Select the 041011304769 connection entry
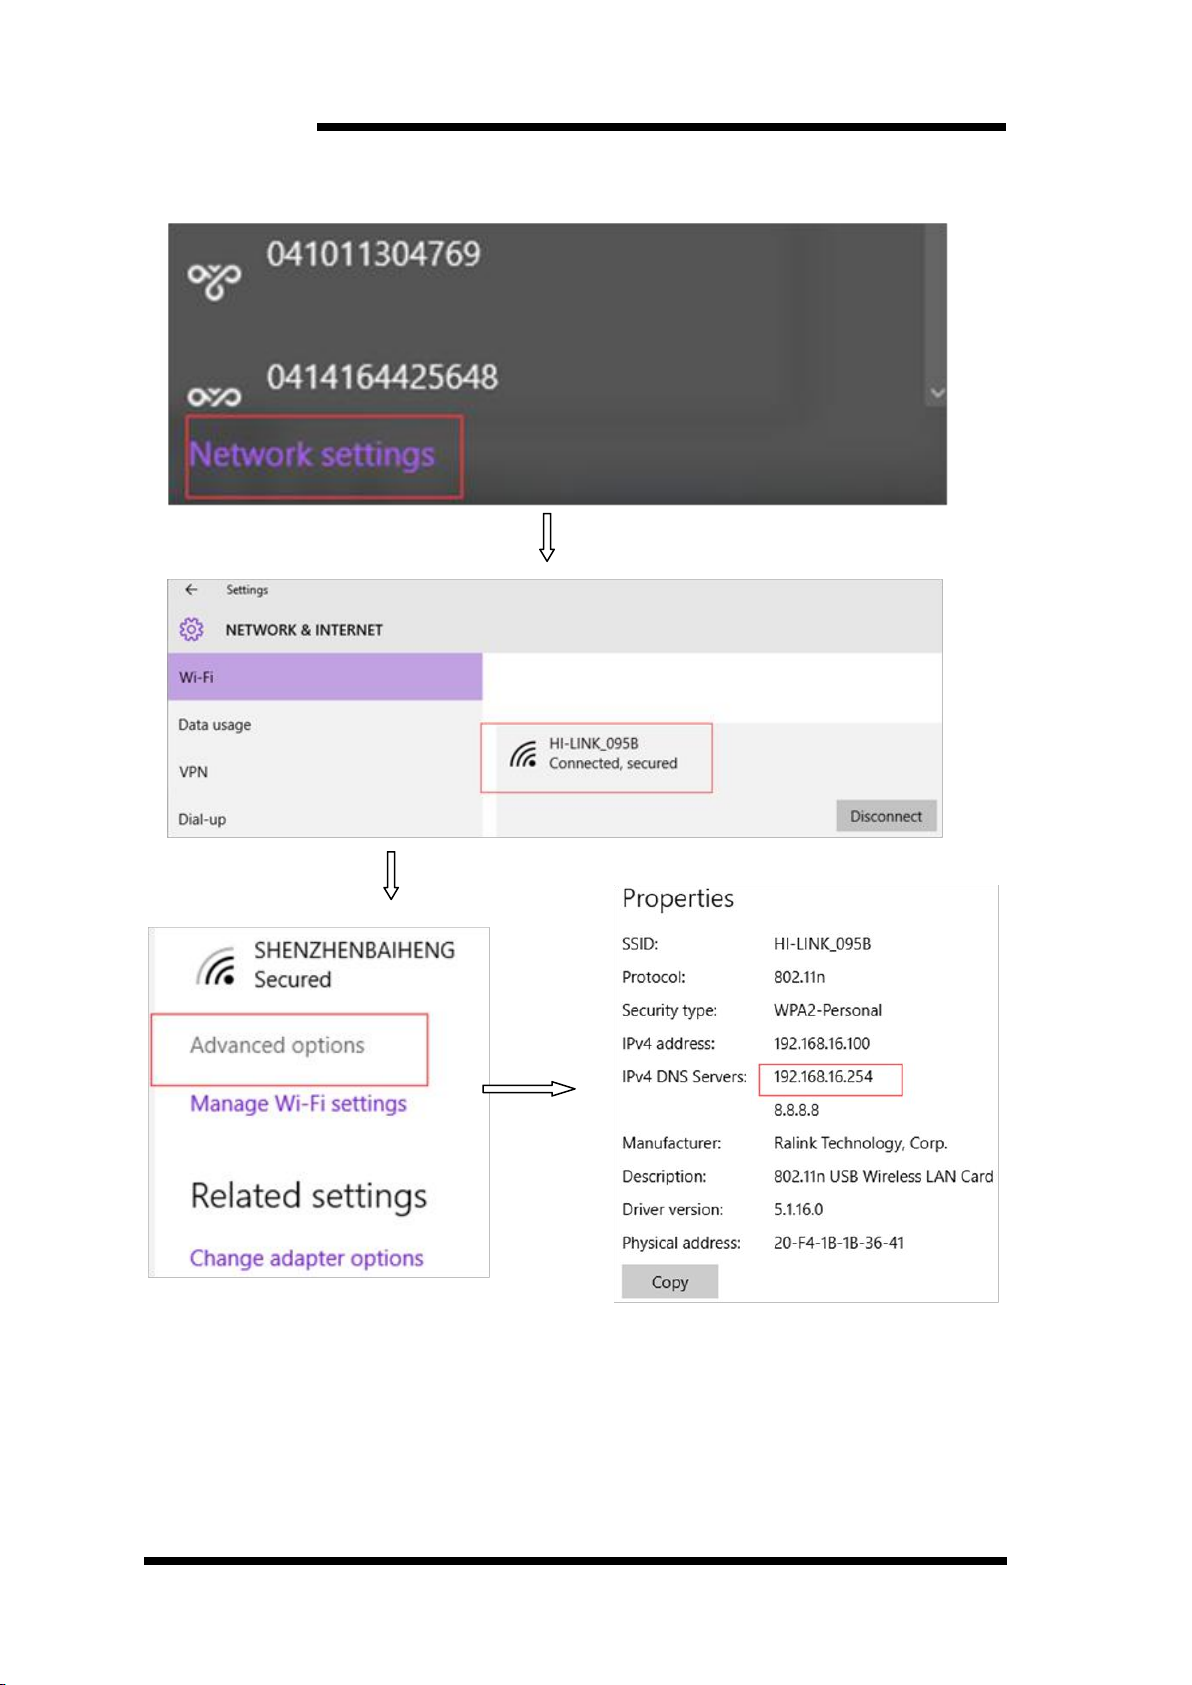Image resolution: width=1192 pixels, height=1685 pixels. pos(373,254)
